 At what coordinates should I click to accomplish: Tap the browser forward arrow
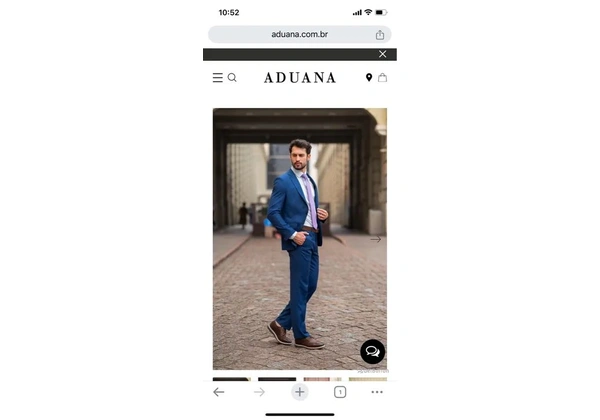coord(259,392)
